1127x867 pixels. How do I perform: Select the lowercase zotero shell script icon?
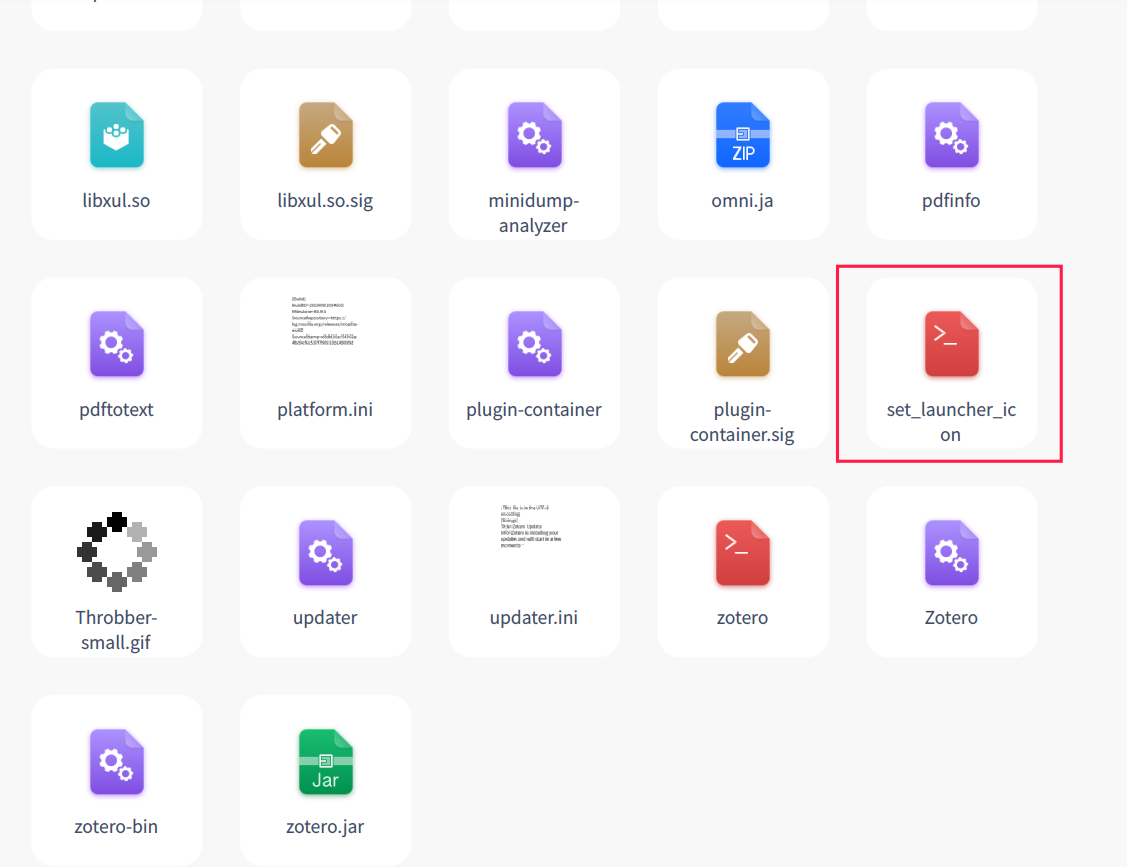742,552
